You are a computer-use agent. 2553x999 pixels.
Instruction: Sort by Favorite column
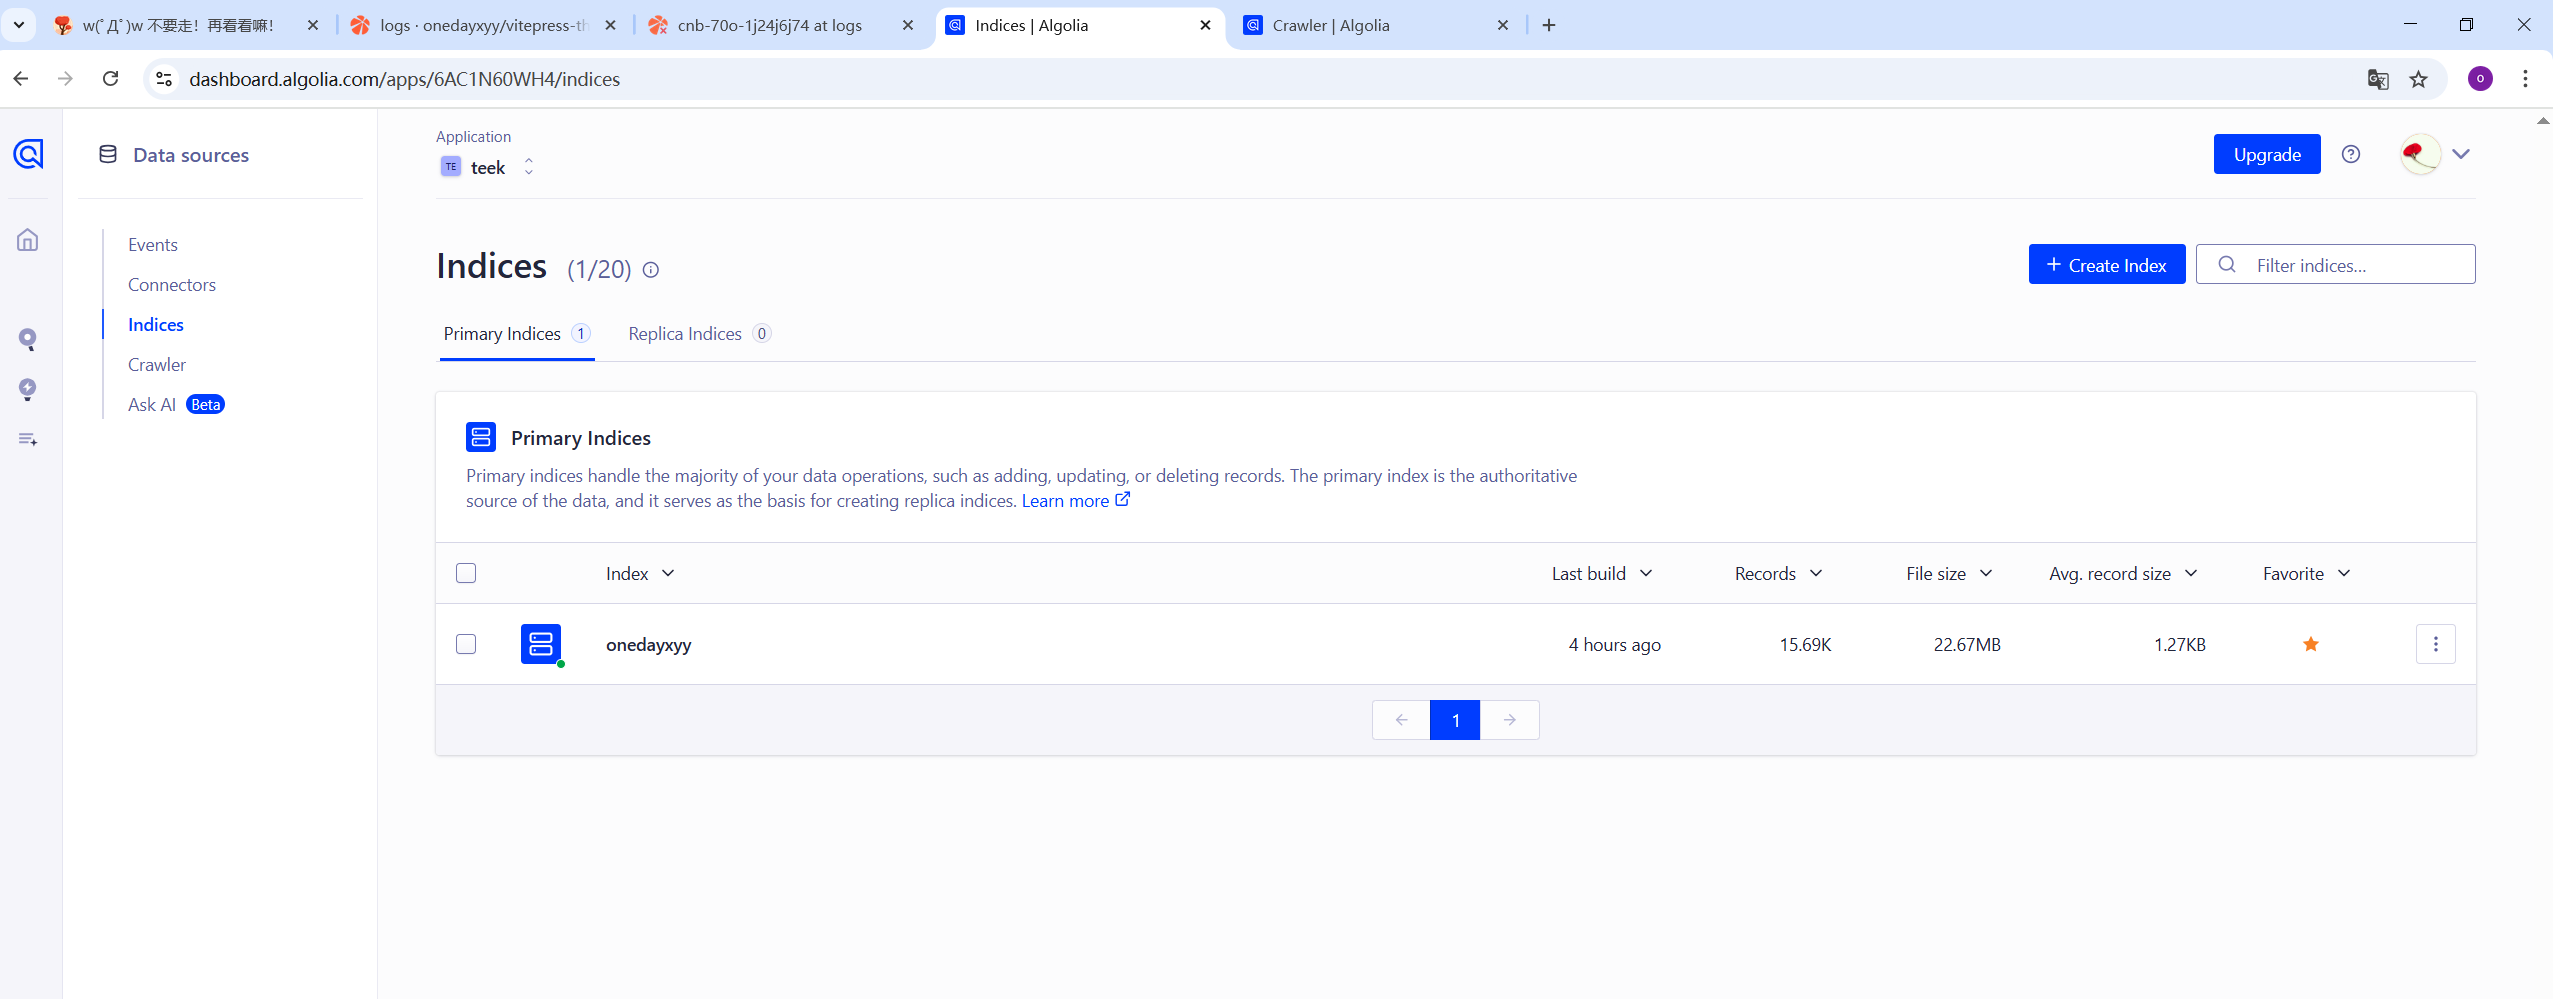(x=2306, y=573)
